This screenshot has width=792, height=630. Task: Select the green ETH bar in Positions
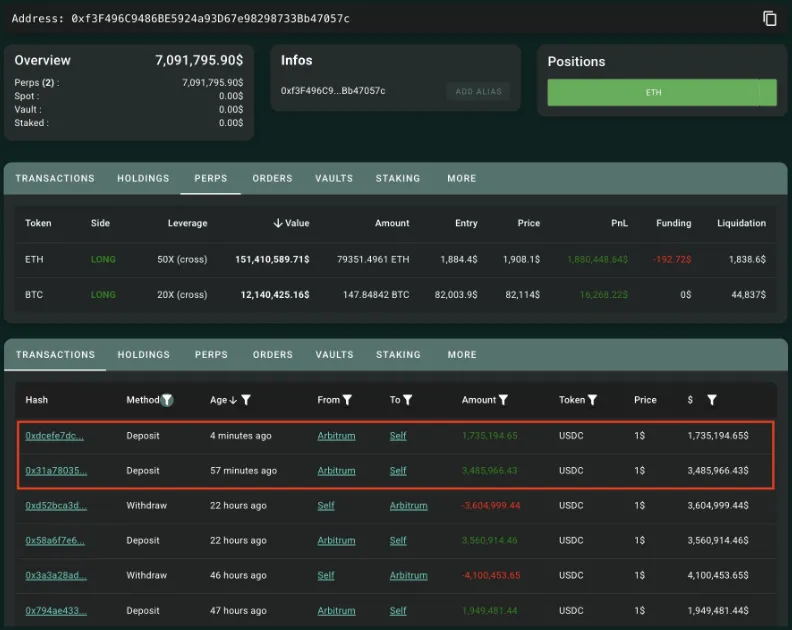(x=653, y=93)
